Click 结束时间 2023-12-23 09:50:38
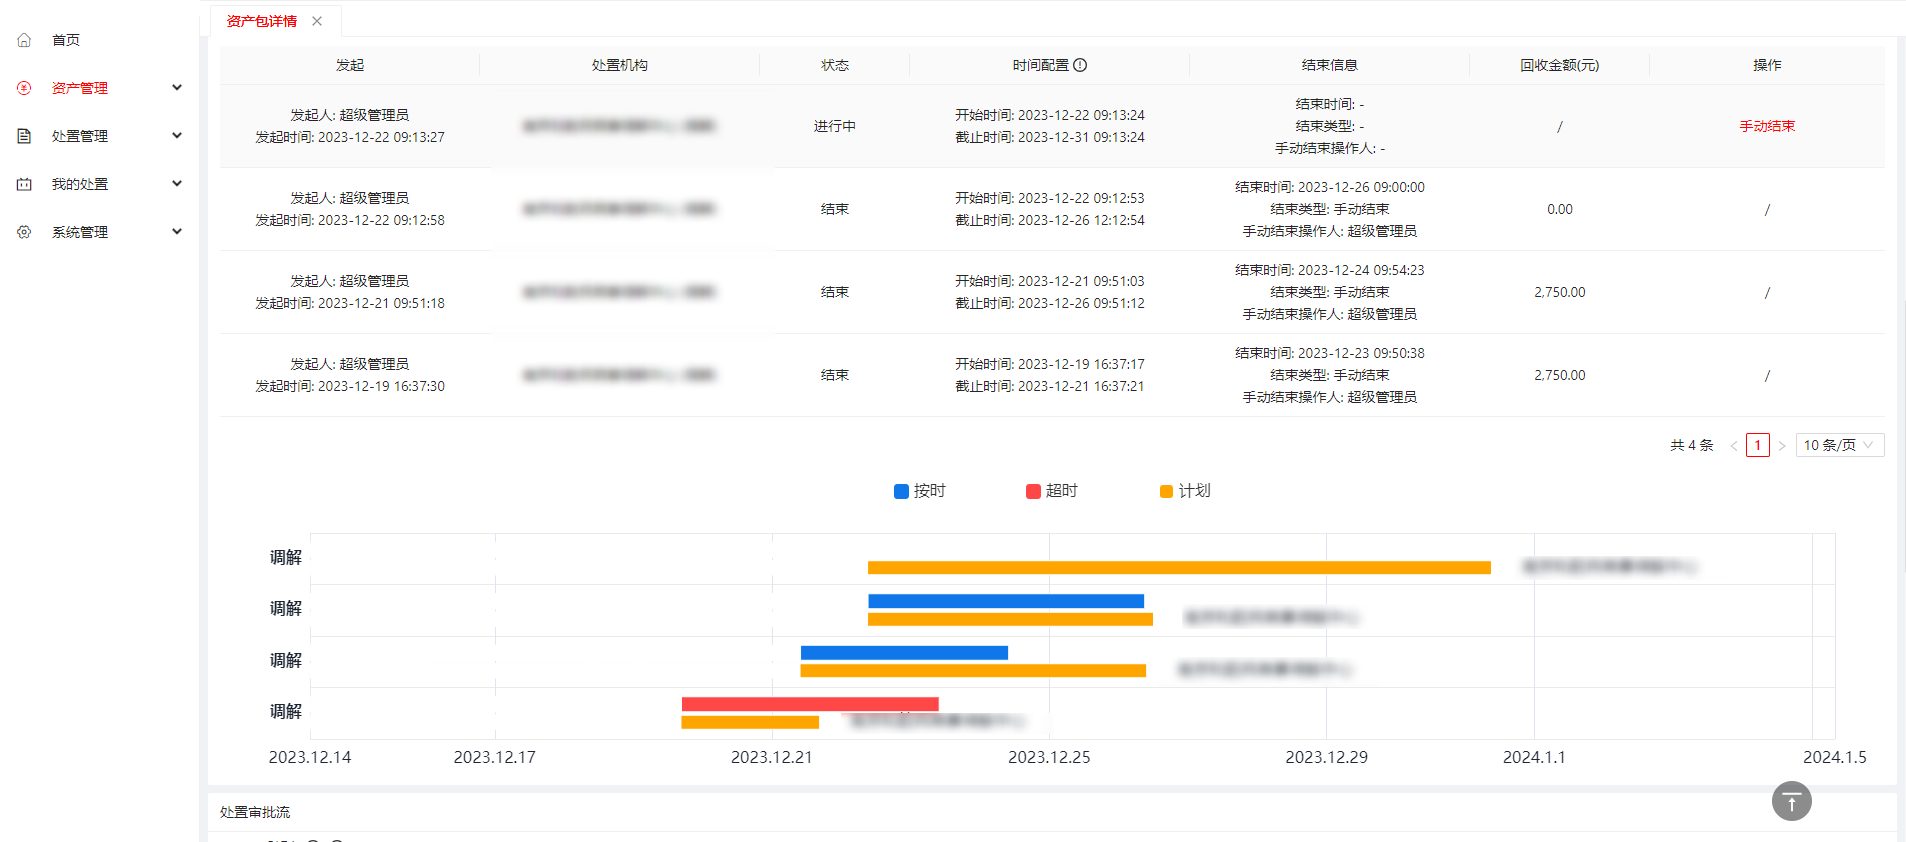The image size is (1906, 842). coord(1330,353)
